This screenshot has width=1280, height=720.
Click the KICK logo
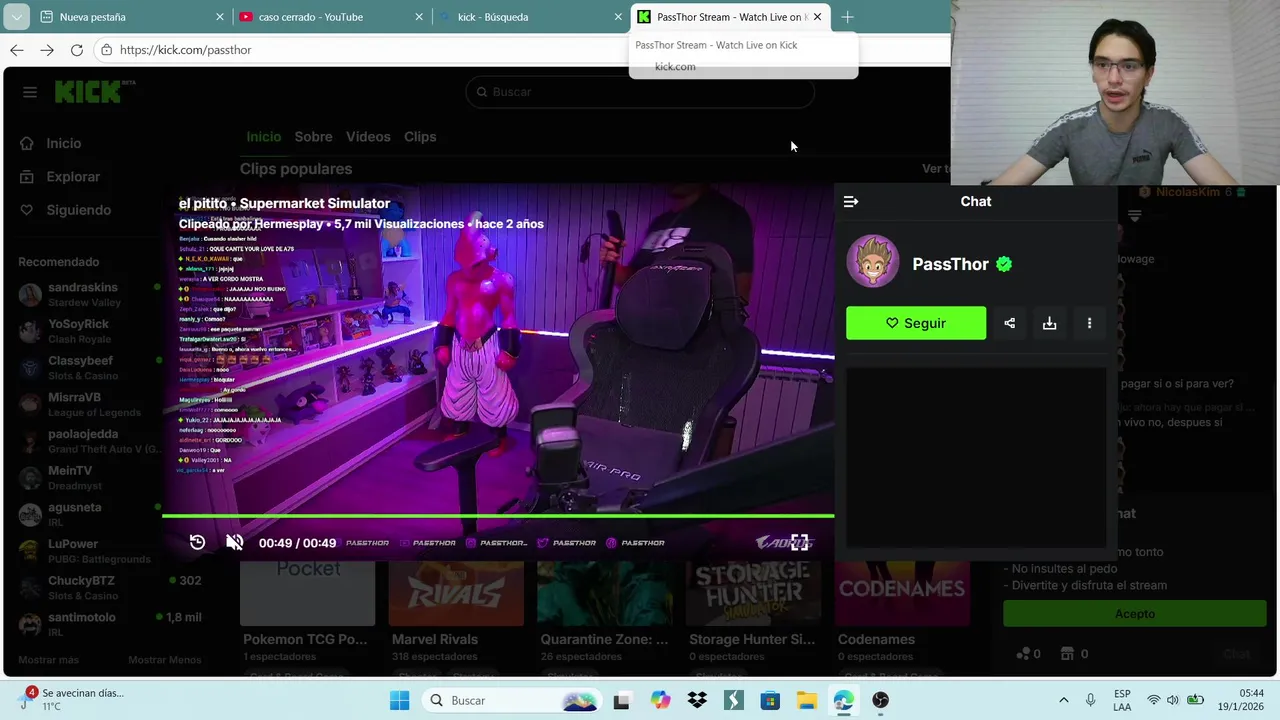(94, 91)
